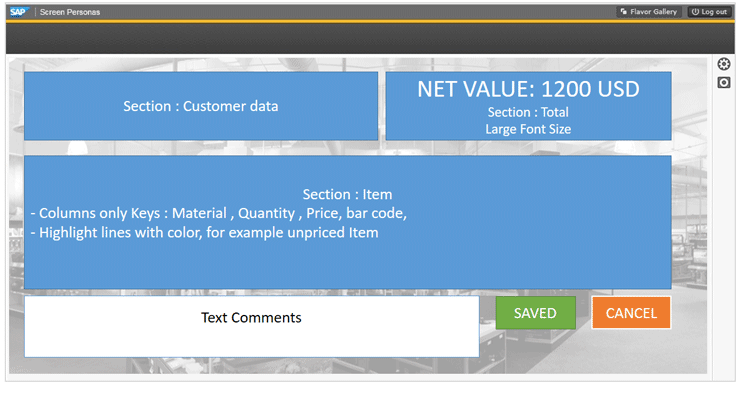Click the square target icon below the gear
The height and width of the screenshot is (396, 745).
724,83
